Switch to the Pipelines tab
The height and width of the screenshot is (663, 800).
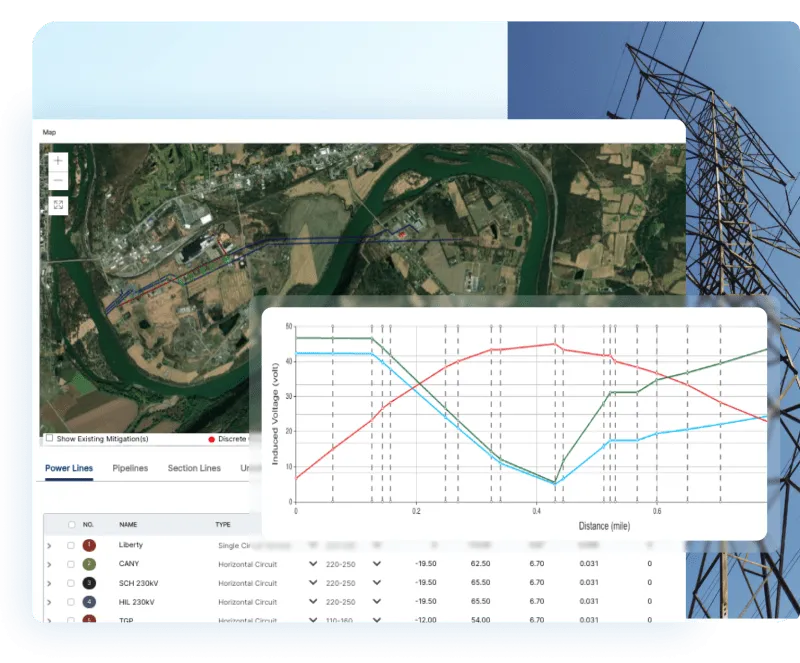click(130, 468)
